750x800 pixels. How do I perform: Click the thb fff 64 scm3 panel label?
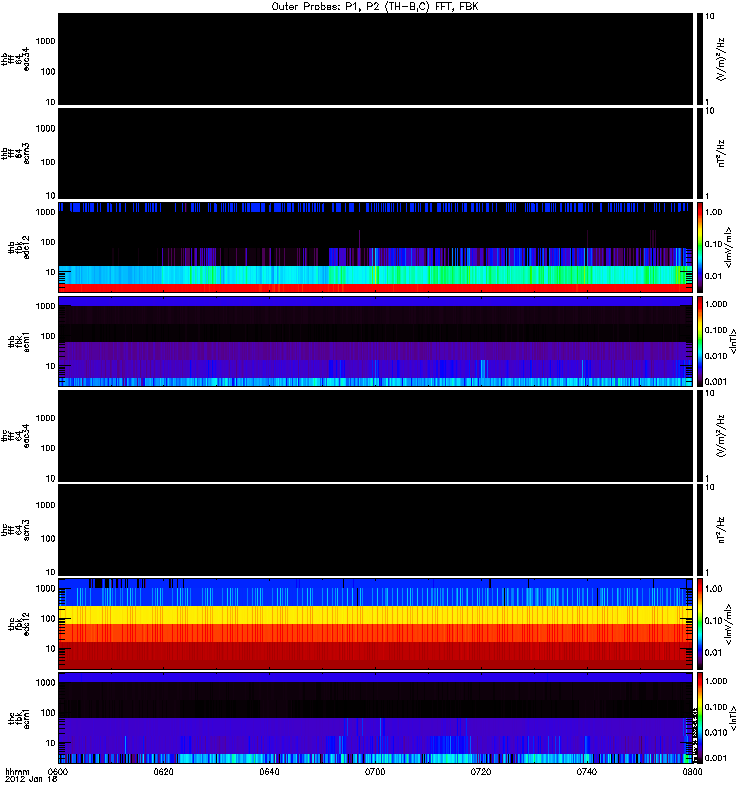click(15, 154)
